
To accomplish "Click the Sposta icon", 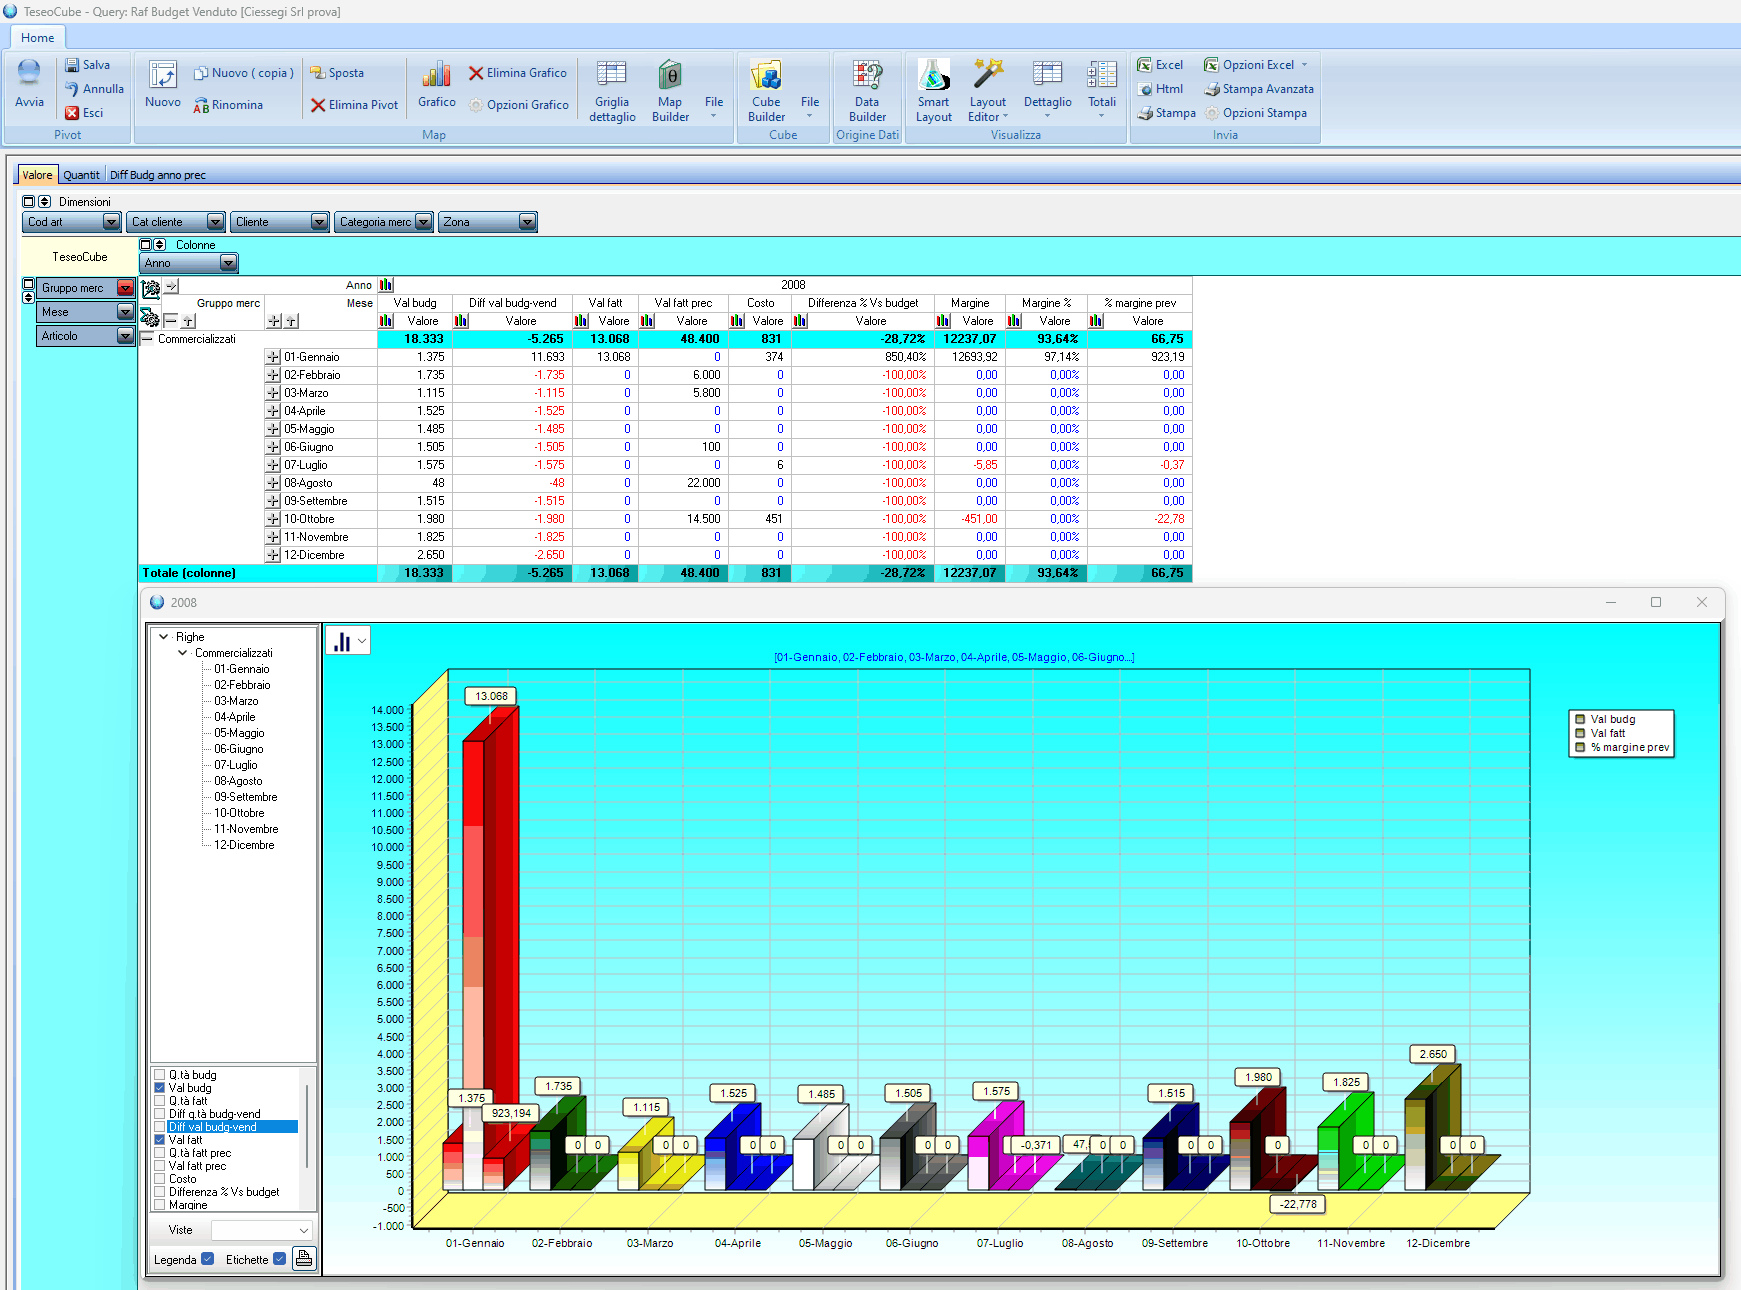I will coord(318,73).
